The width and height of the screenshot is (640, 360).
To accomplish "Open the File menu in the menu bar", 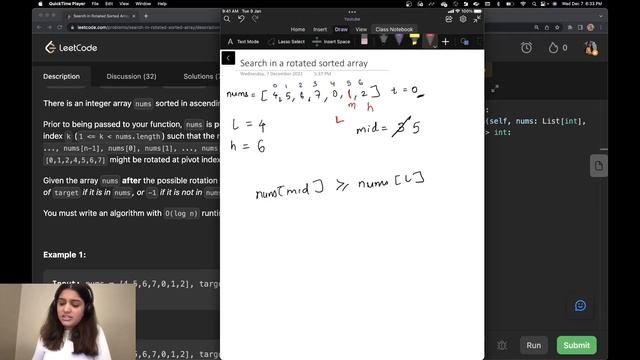I will click(95, 4).
